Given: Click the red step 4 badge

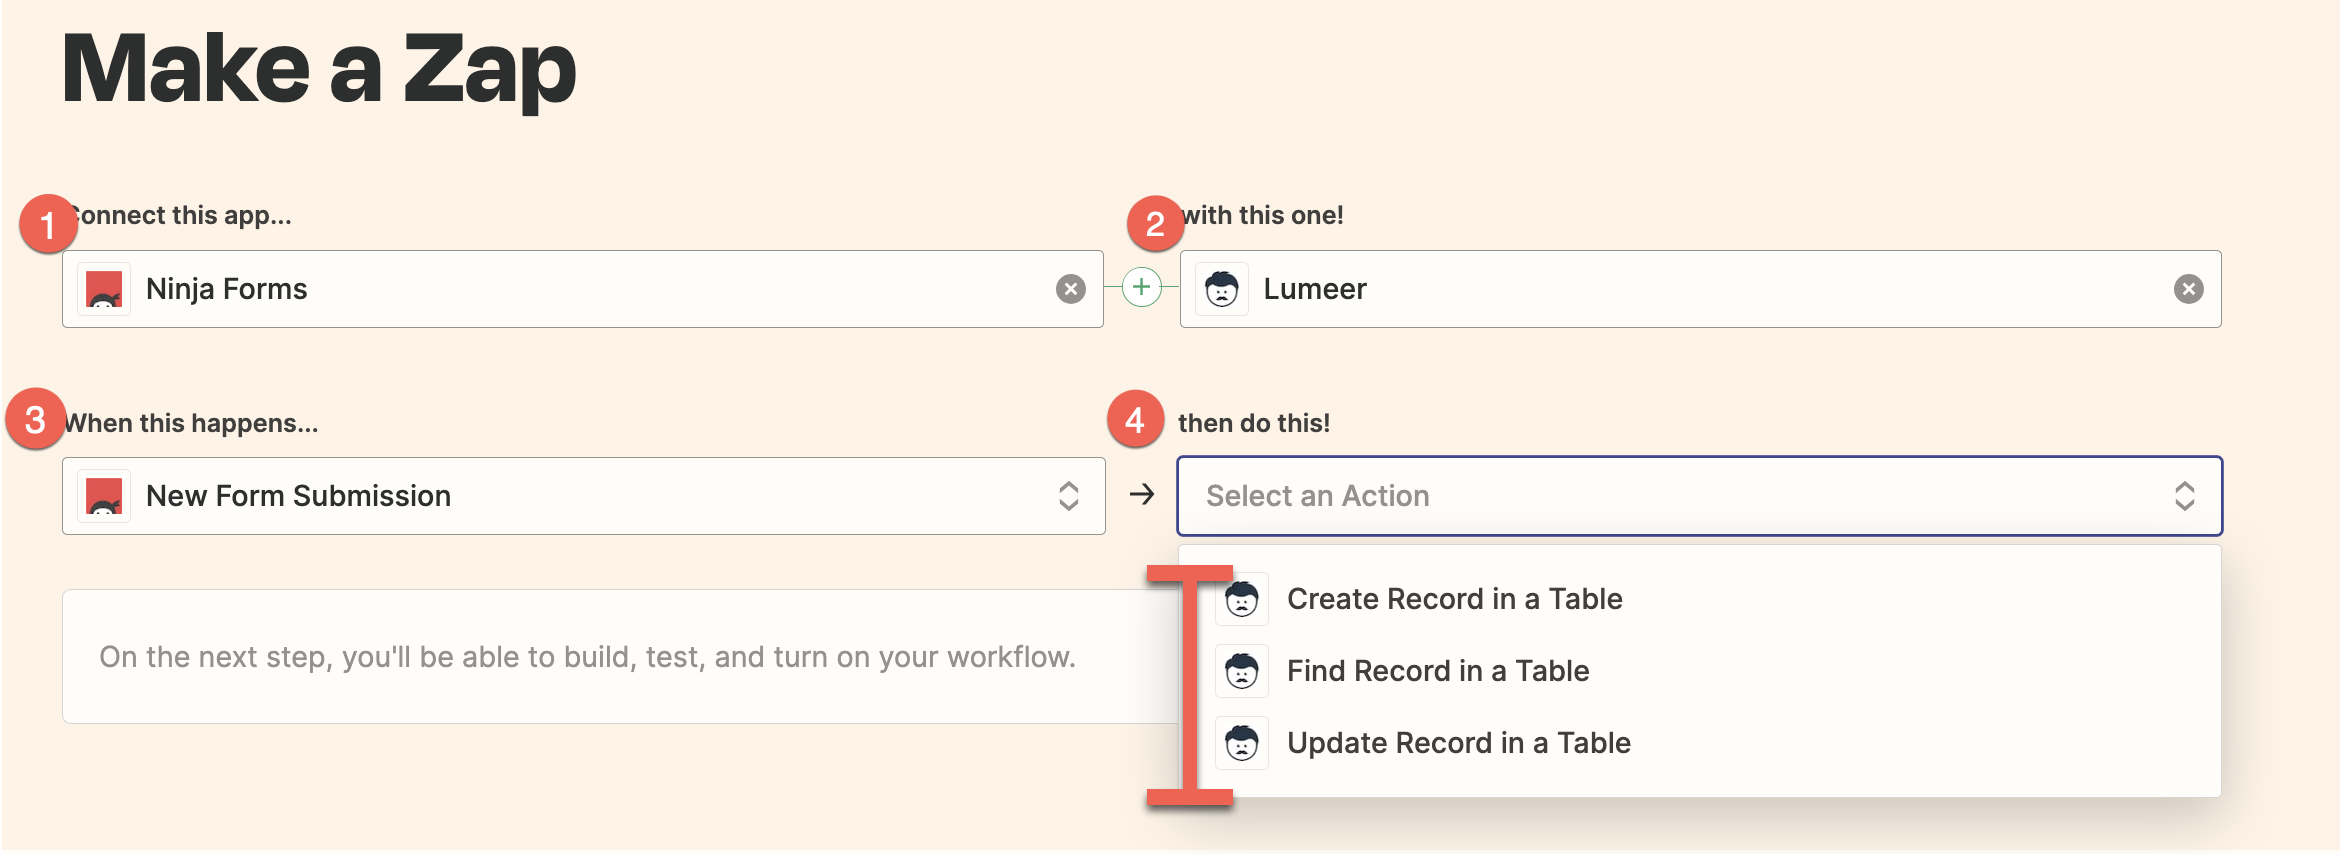Looking at the screenshot, I should 1135,419.
